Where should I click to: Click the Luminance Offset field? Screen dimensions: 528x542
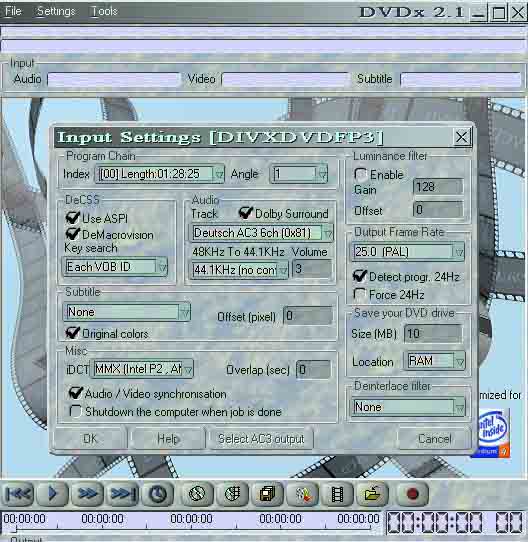(x=438, y=210)
